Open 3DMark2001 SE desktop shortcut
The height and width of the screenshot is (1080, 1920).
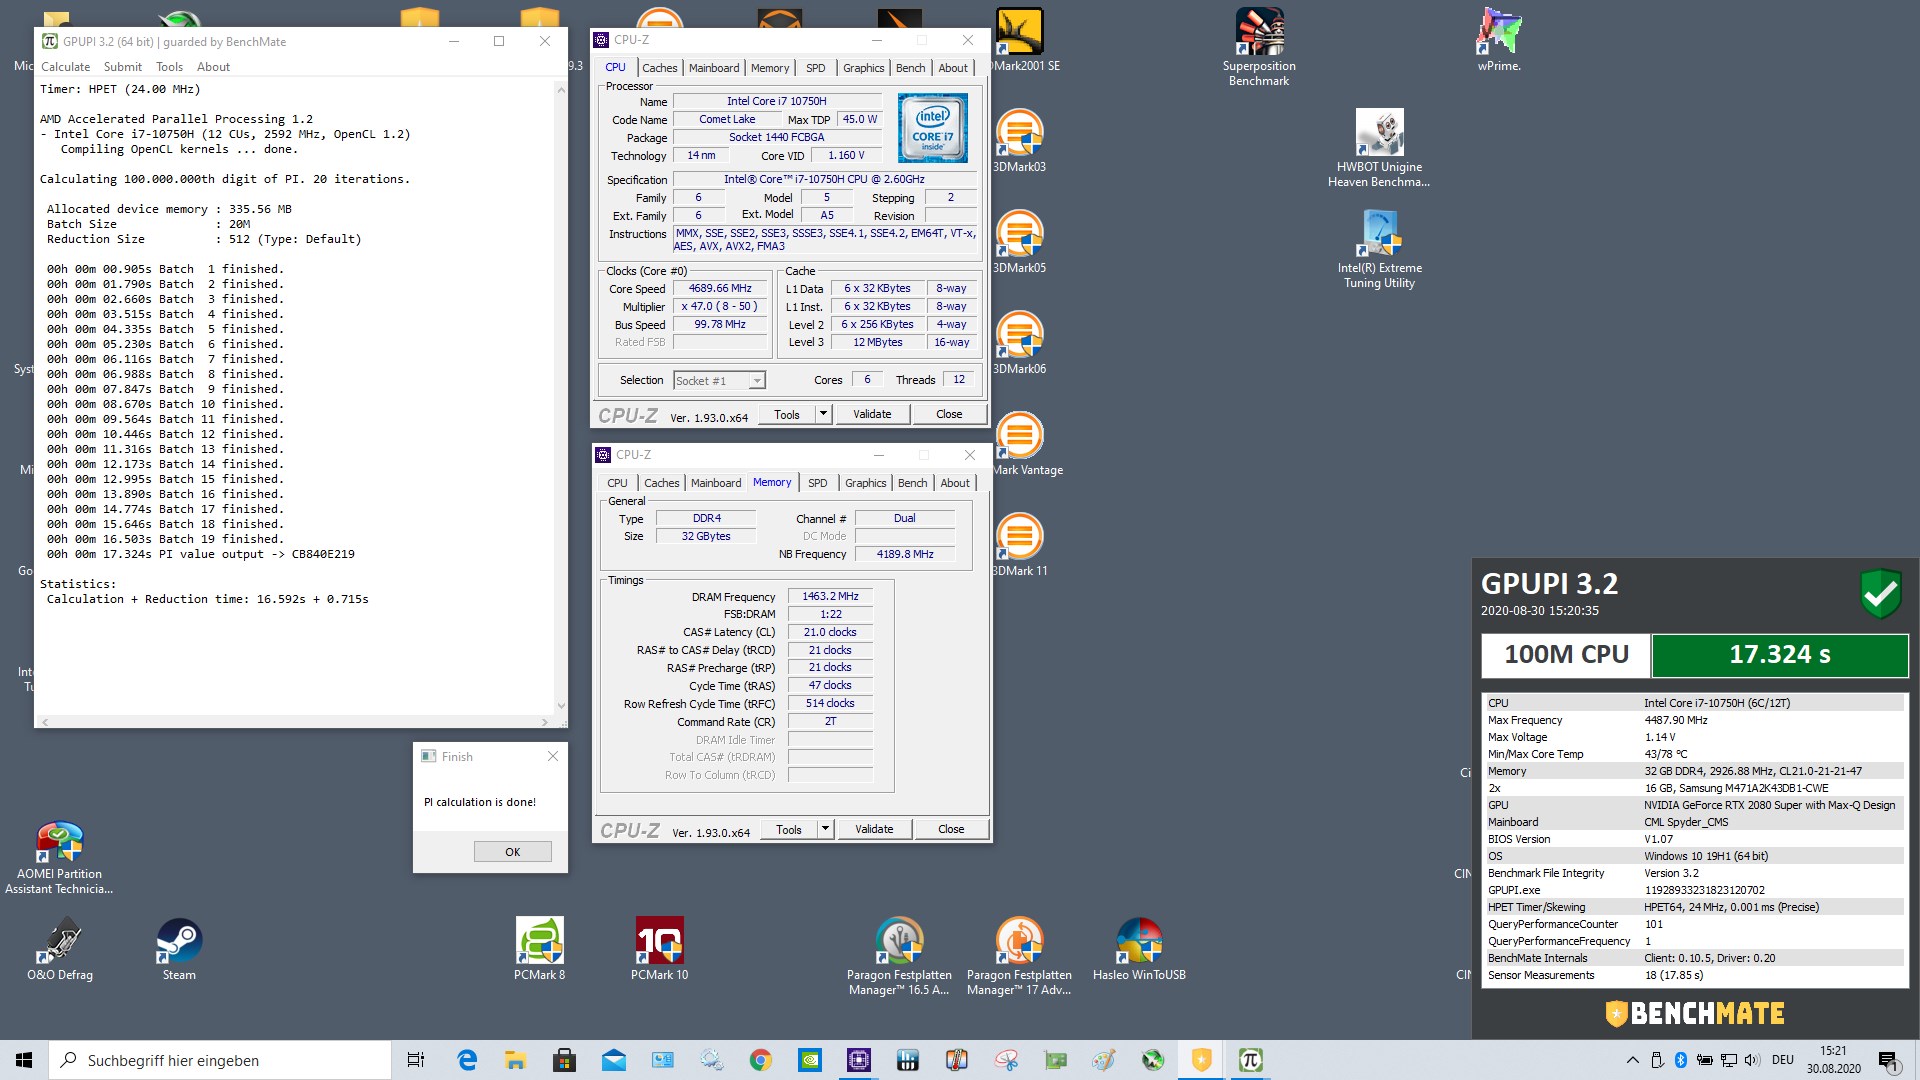[1024, 40]
